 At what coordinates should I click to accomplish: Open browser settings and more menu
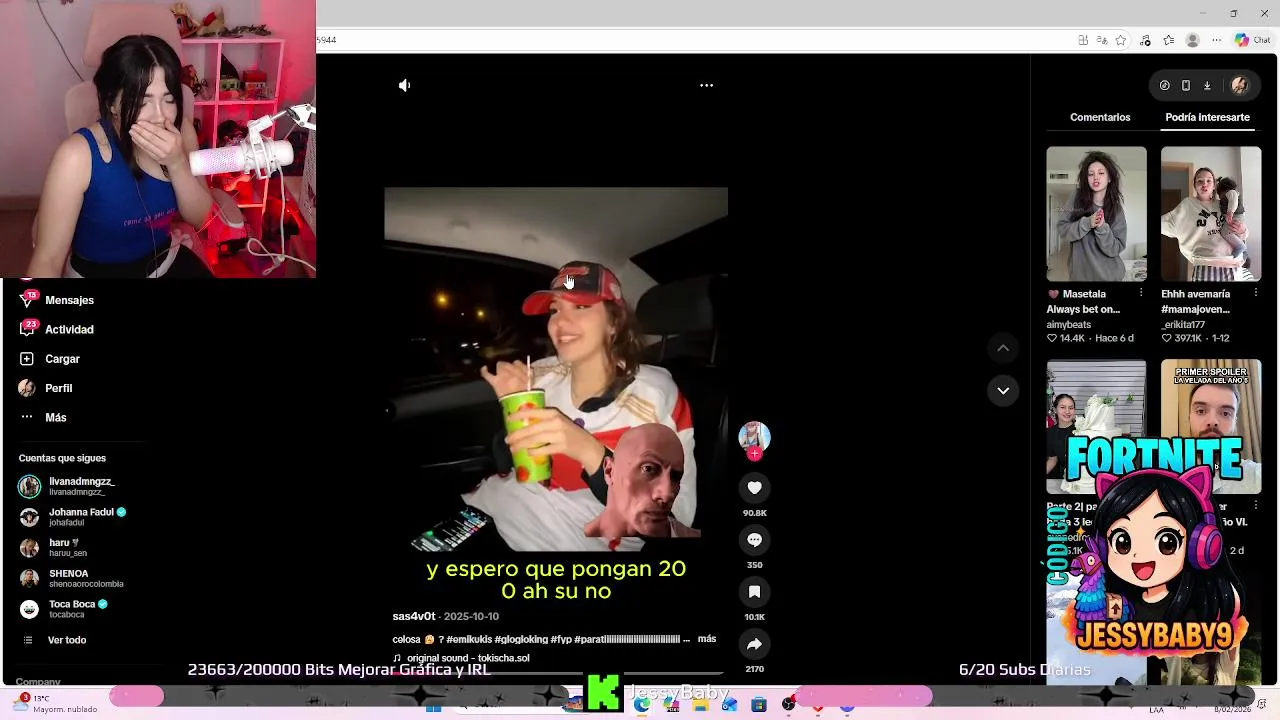(x=1216, y=40)
